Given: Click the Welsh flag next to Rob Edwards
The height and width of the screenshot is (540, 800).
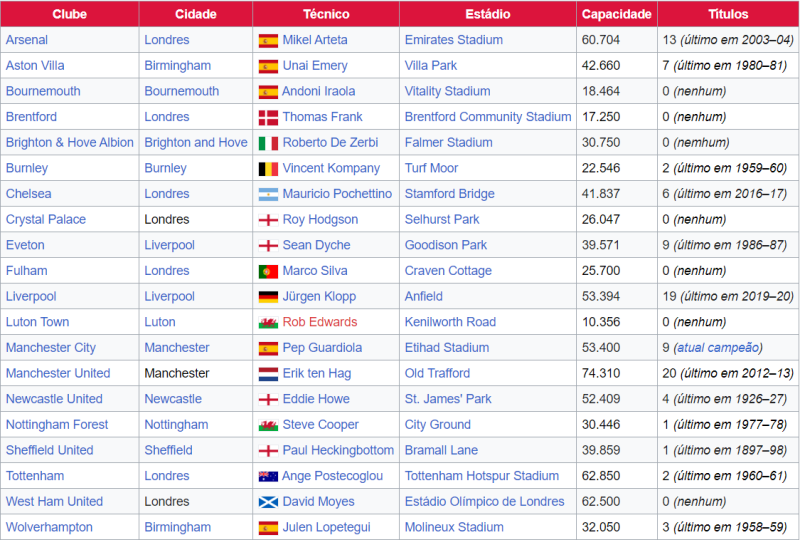Looking at the screenshot, I should (x=268, y=323).
